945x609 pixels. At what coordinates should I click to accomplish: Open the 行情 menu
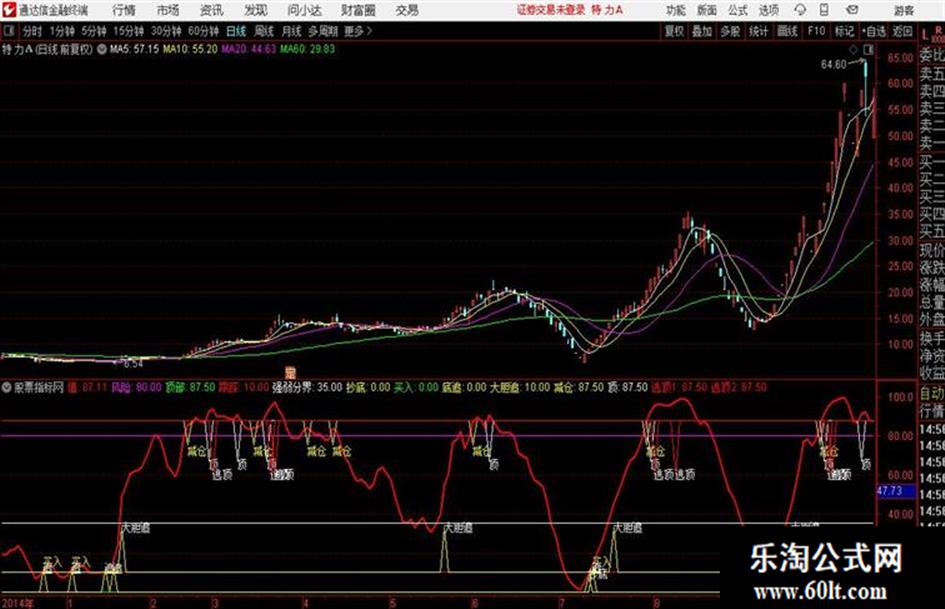[124, 10]
